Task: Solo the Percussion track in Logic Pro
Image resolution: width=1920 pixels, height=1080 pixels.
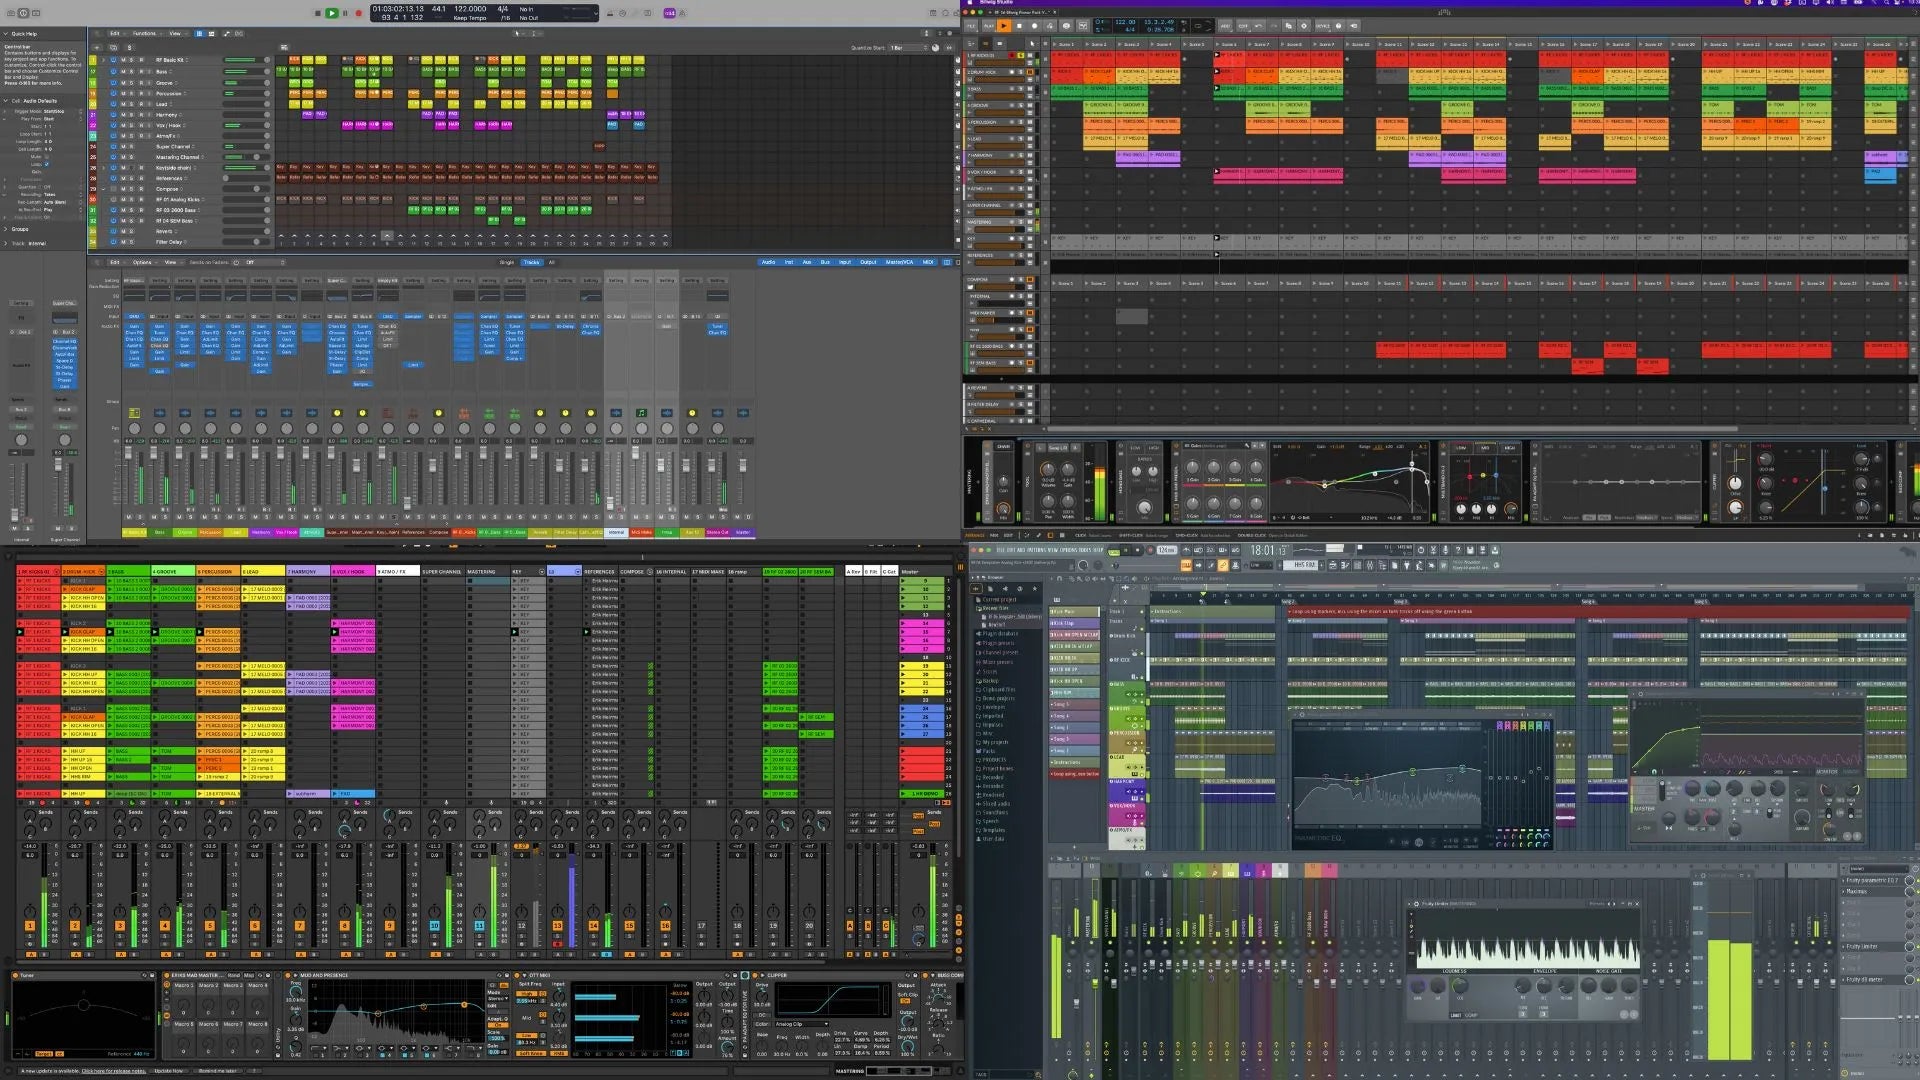Action: (132, 93)
